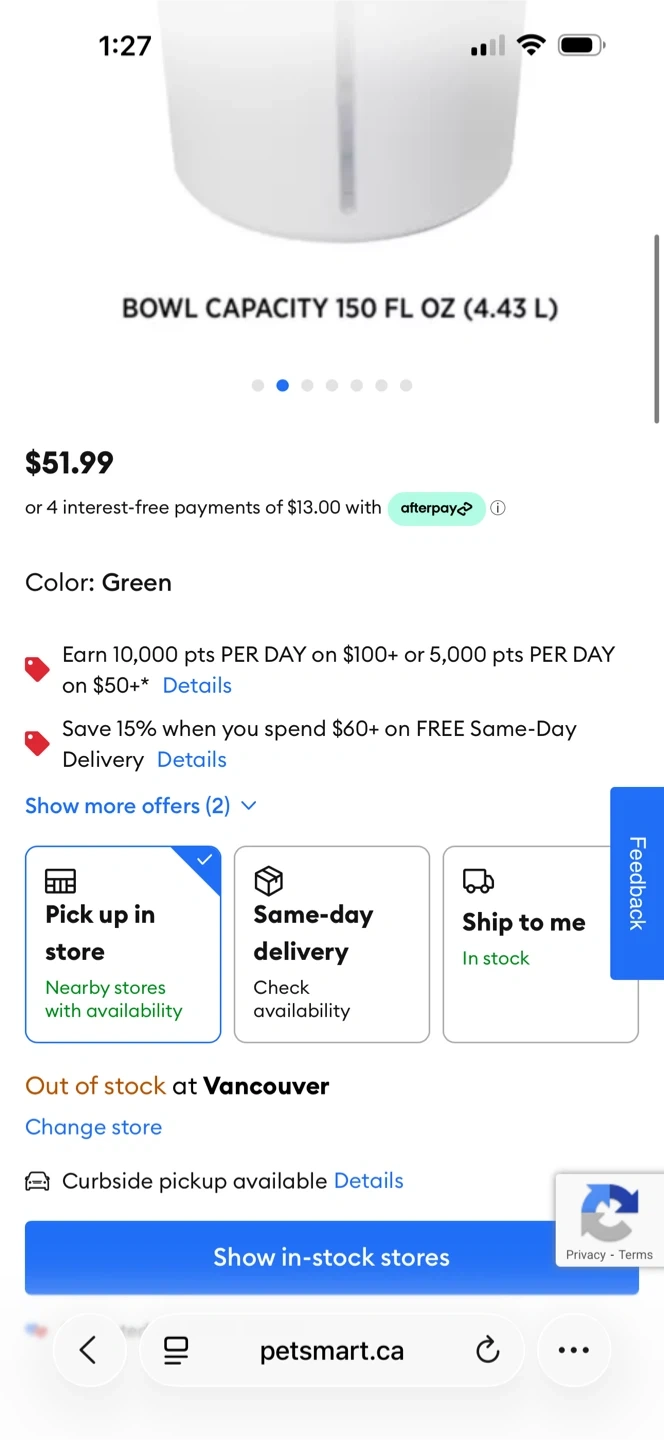
Task: Tap the page reload icon
Action: (x=487, y=1351)
